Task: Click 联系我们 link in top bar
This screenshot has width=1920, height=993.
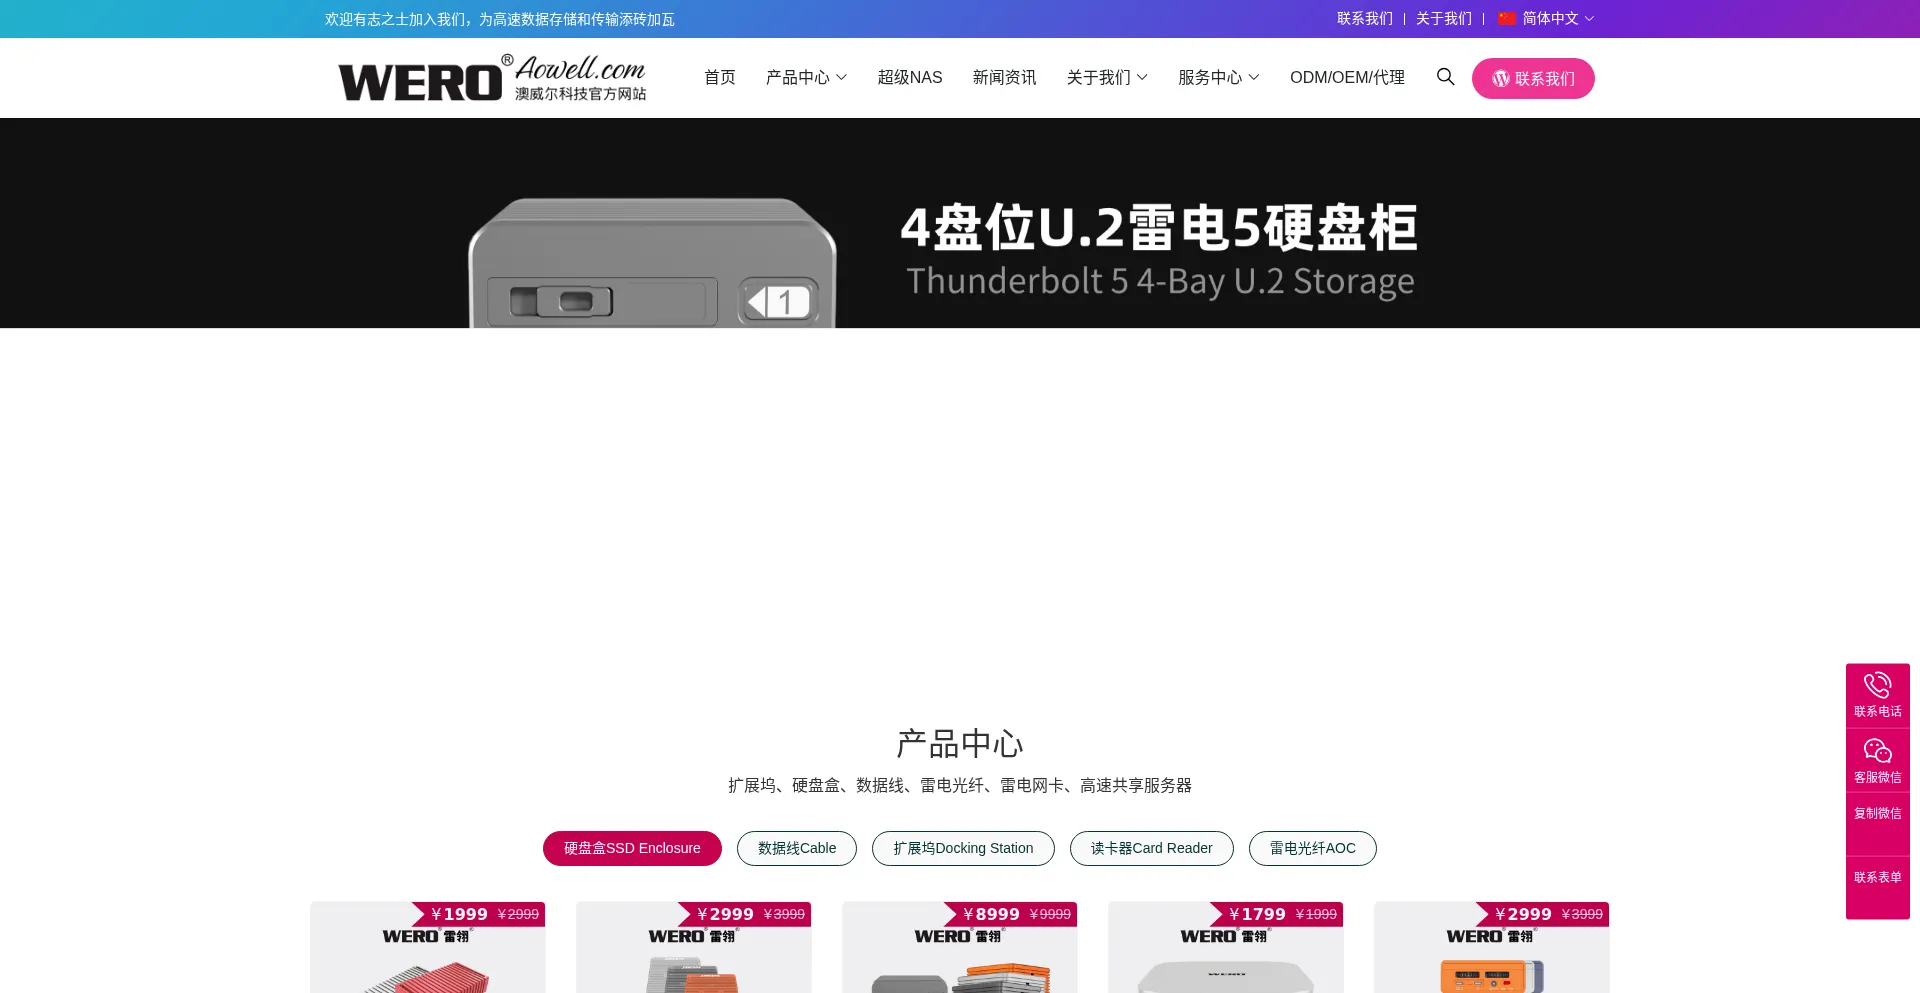Action: click(x=1364, y=19)
